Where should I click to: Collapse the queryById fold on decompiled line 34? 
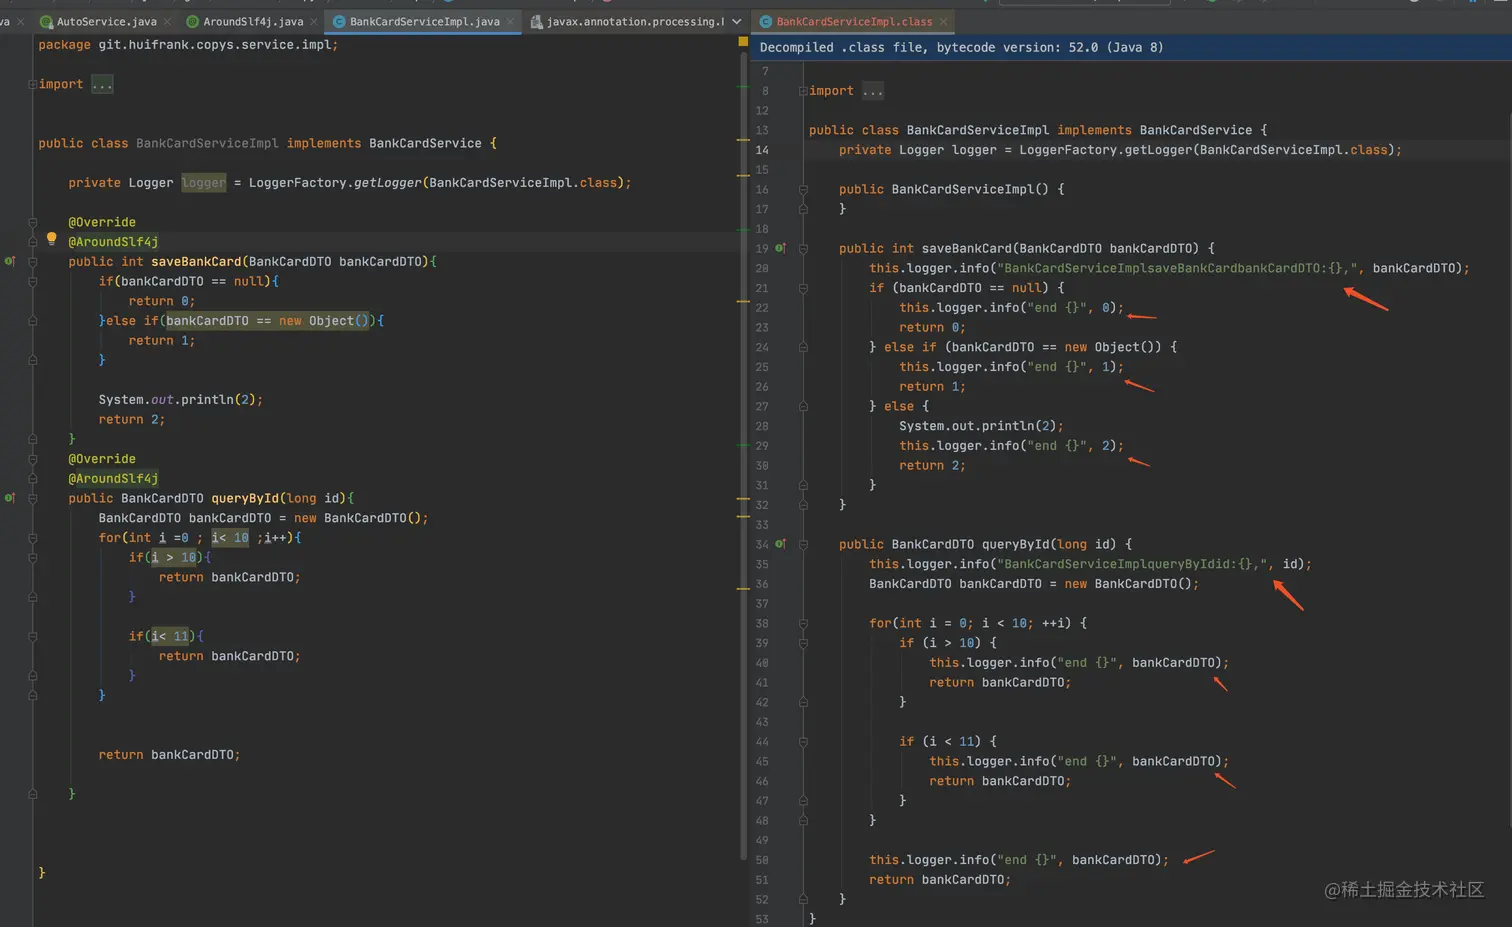(803, 544)
